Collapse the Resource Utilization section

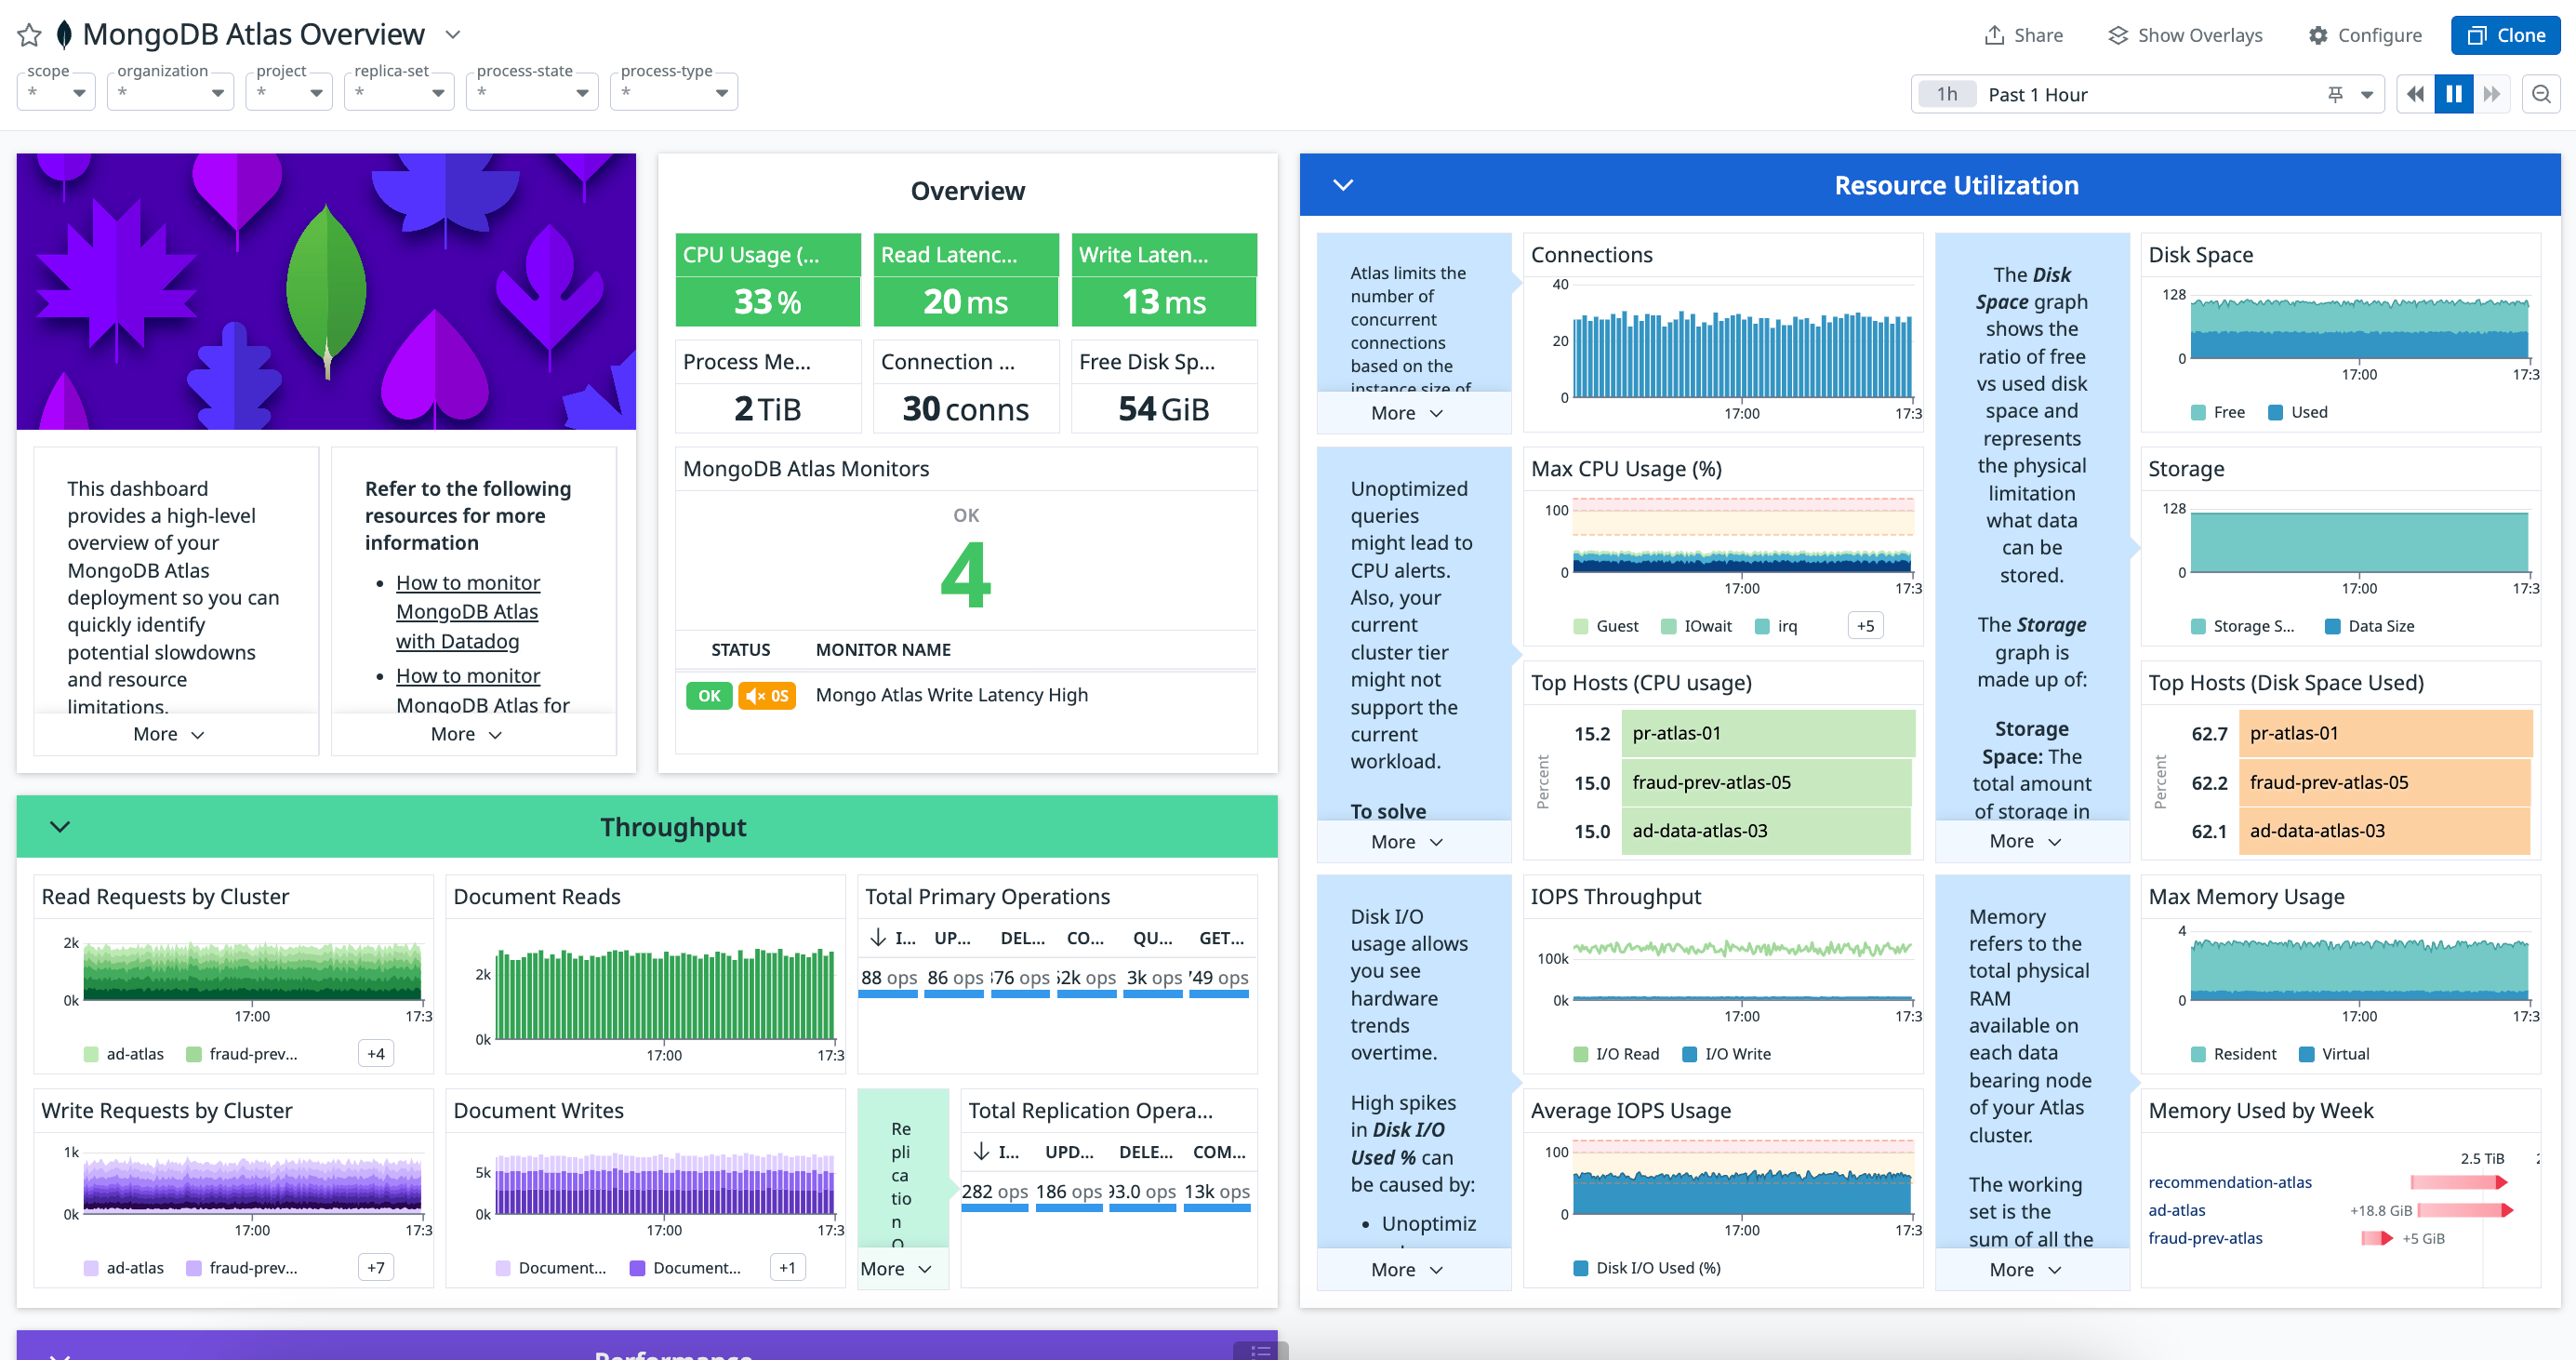pos(1342,184)
